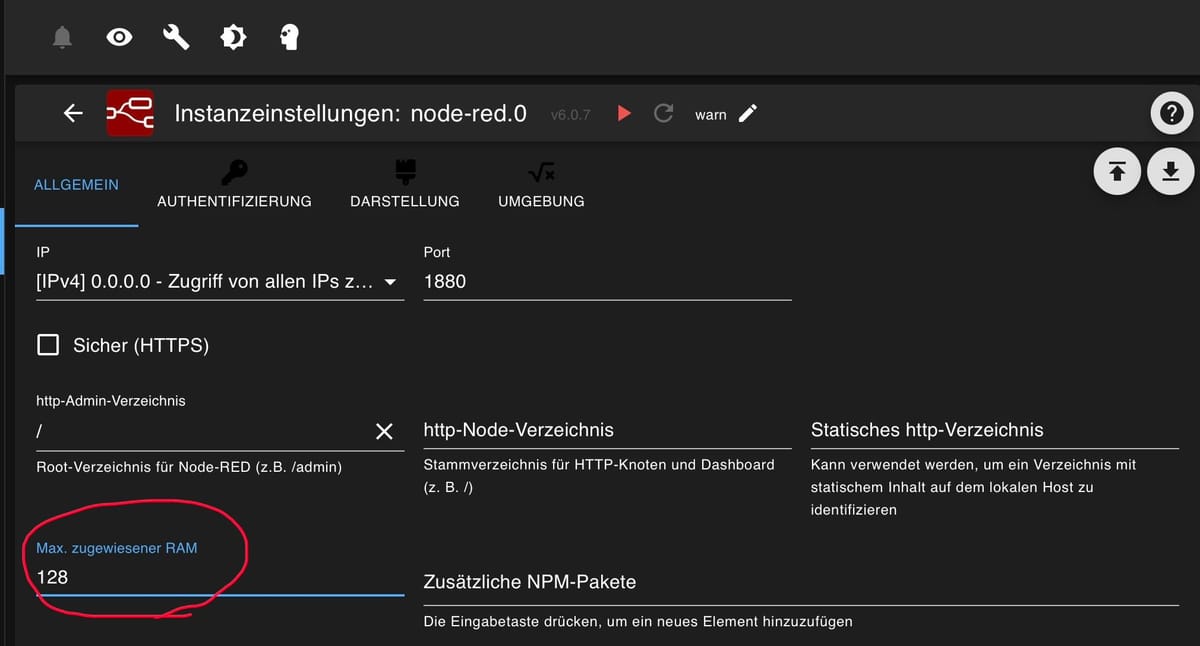Open the IP address dropdown
This screenshot has width=1200, height=646.
(x=220, y=282)
